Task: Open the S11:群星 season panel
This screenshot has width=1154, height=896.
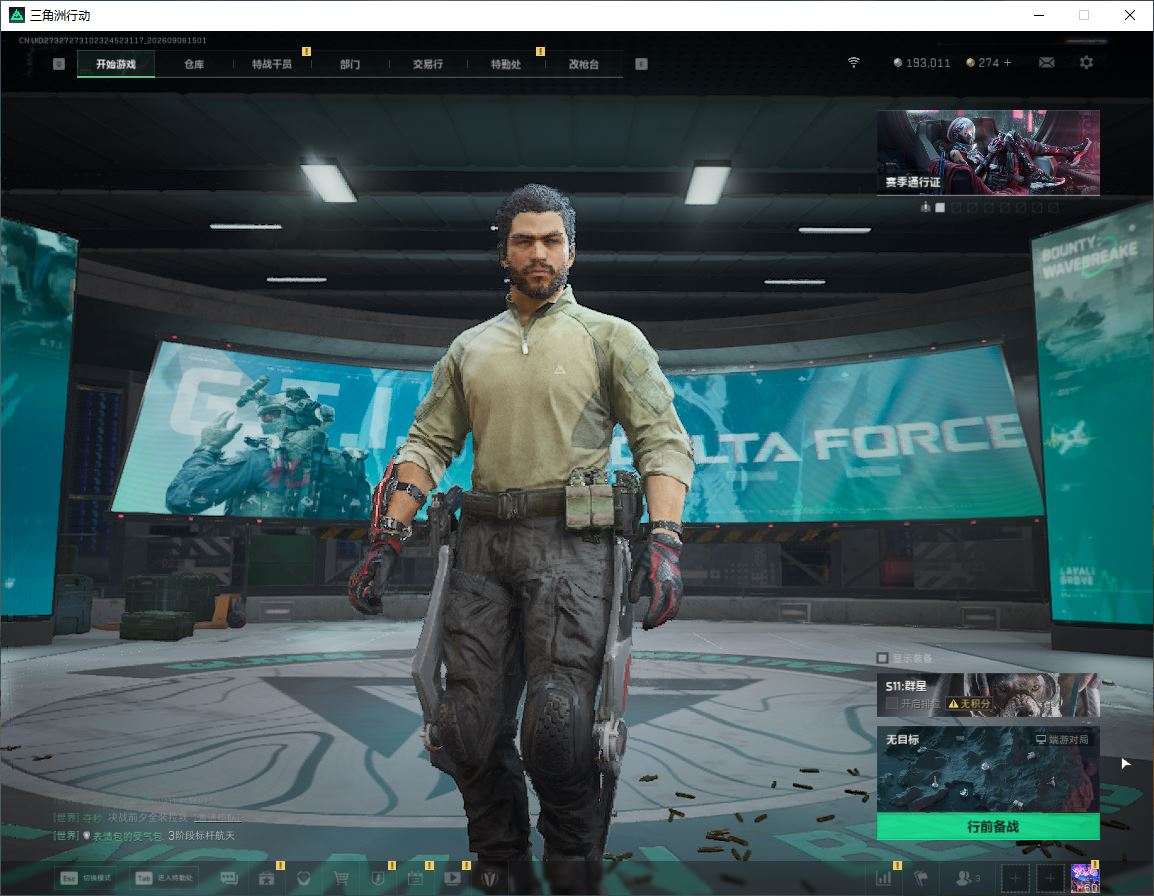Action: (988, 695)
